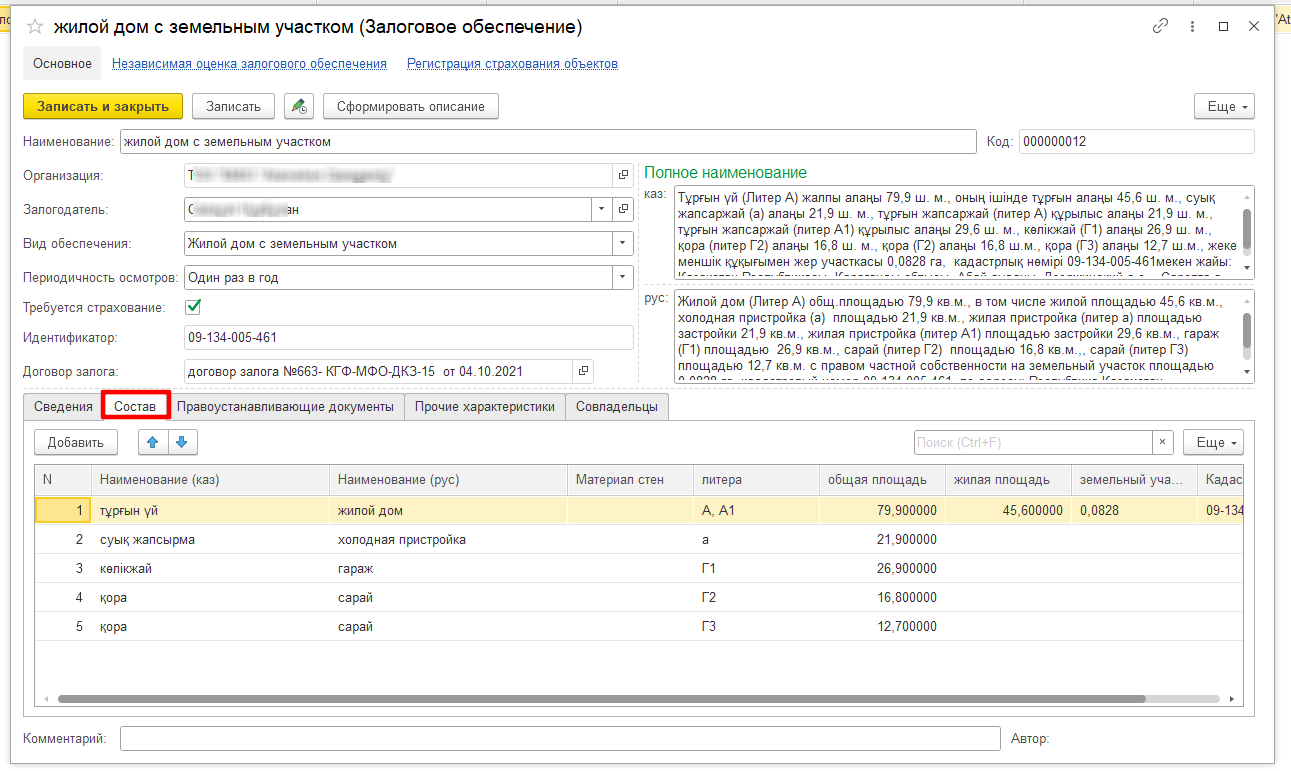Switch to Сведения tab
Image resolution: width=1291 pixels, height=771 pixels.
point(63,407)
